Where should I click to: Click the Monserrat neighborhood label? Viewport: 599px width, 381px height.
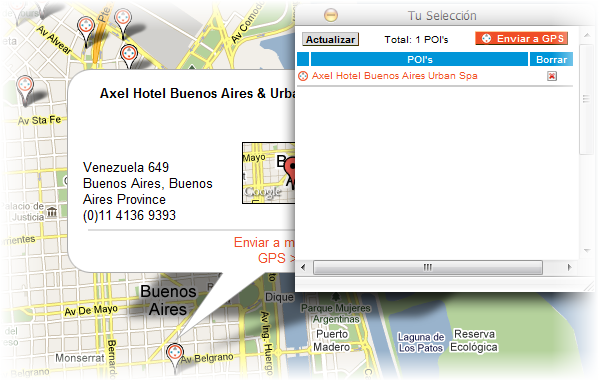pyautogui.click(x=79, y=358)
